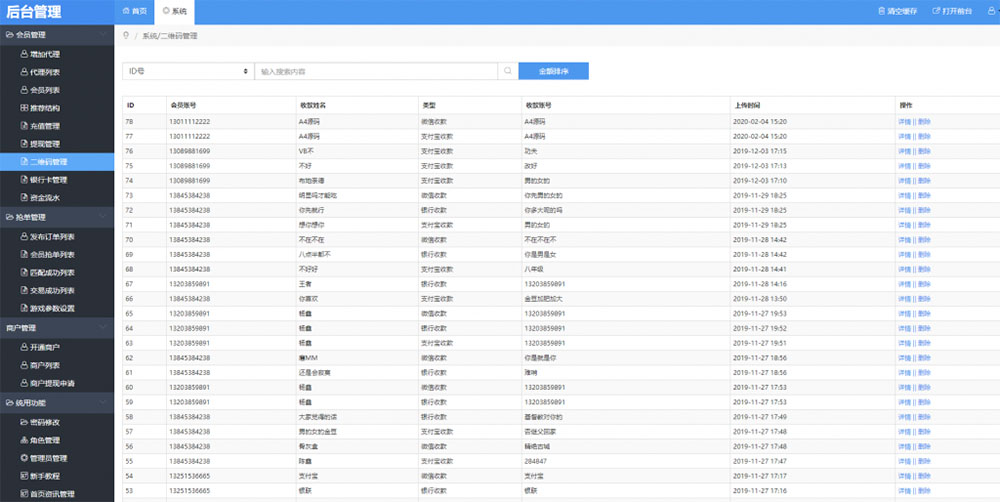
Task: Click 详情 link for row ID 65
Action: [904, 313]
